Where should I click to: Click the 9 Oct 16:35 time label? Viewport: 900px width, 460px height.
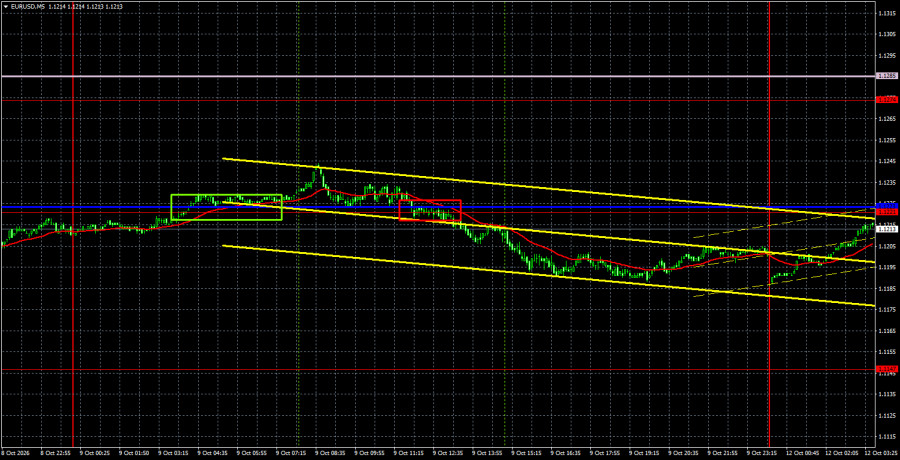[565, 453]
